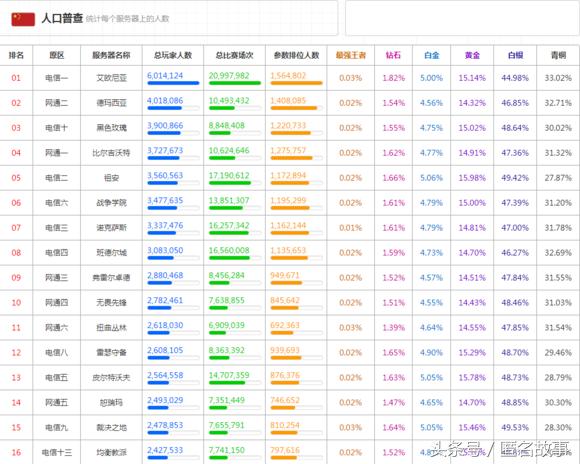Click total matches value 14,707,359

point(229,375)
